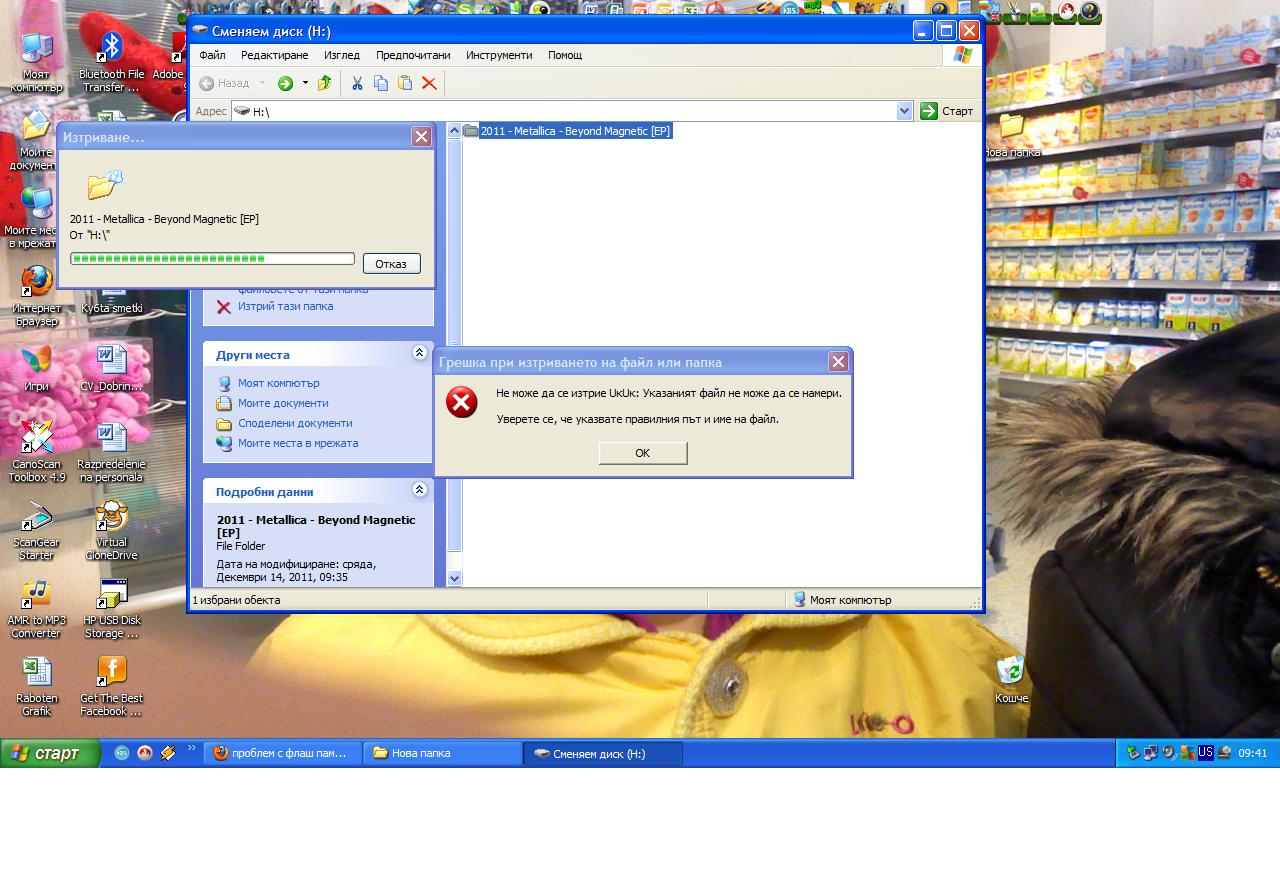Click the Моите документи link

click(x=283, y=403)
